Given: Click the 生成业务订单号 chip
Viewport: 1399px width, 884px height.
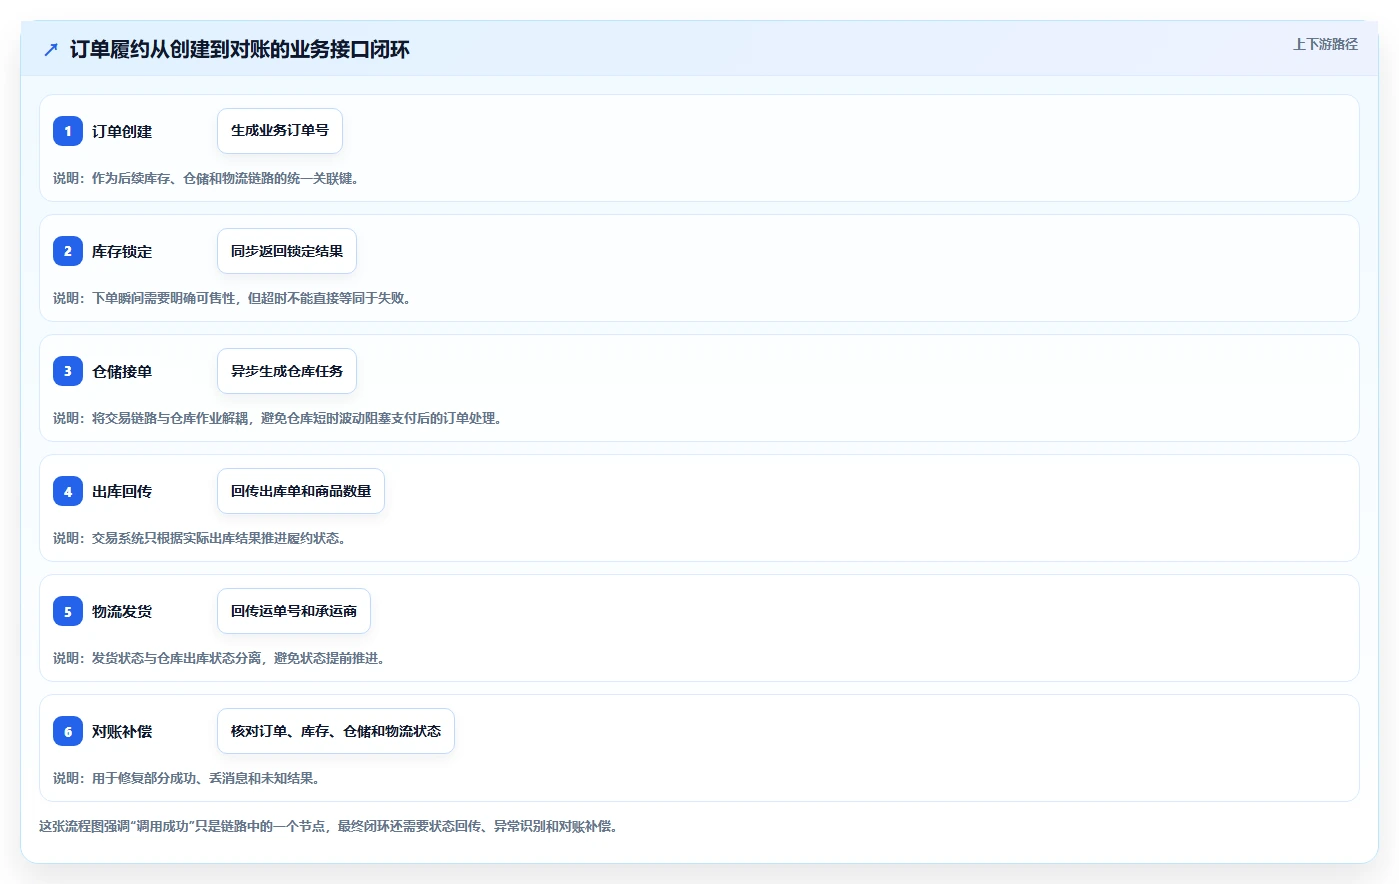Looking at the screenshot, I should [280, 131].
